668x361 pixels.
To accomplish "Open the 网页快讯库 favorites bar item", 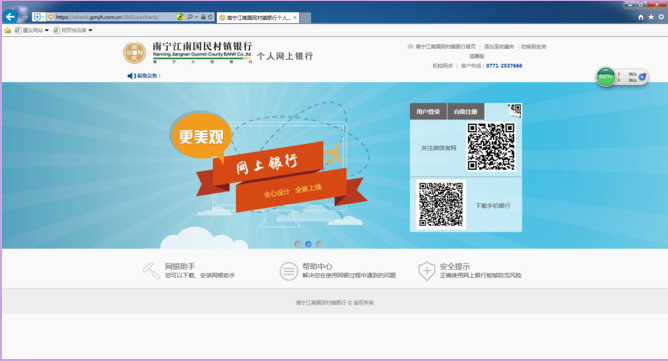I will coord(73,30).
